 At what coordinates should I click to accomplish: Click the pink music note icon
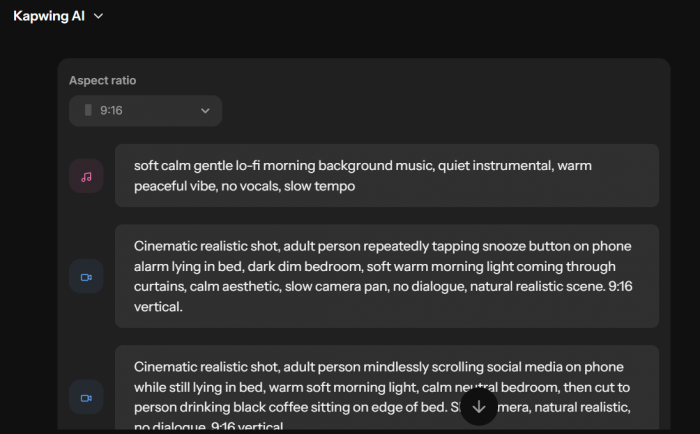[86, 176]
